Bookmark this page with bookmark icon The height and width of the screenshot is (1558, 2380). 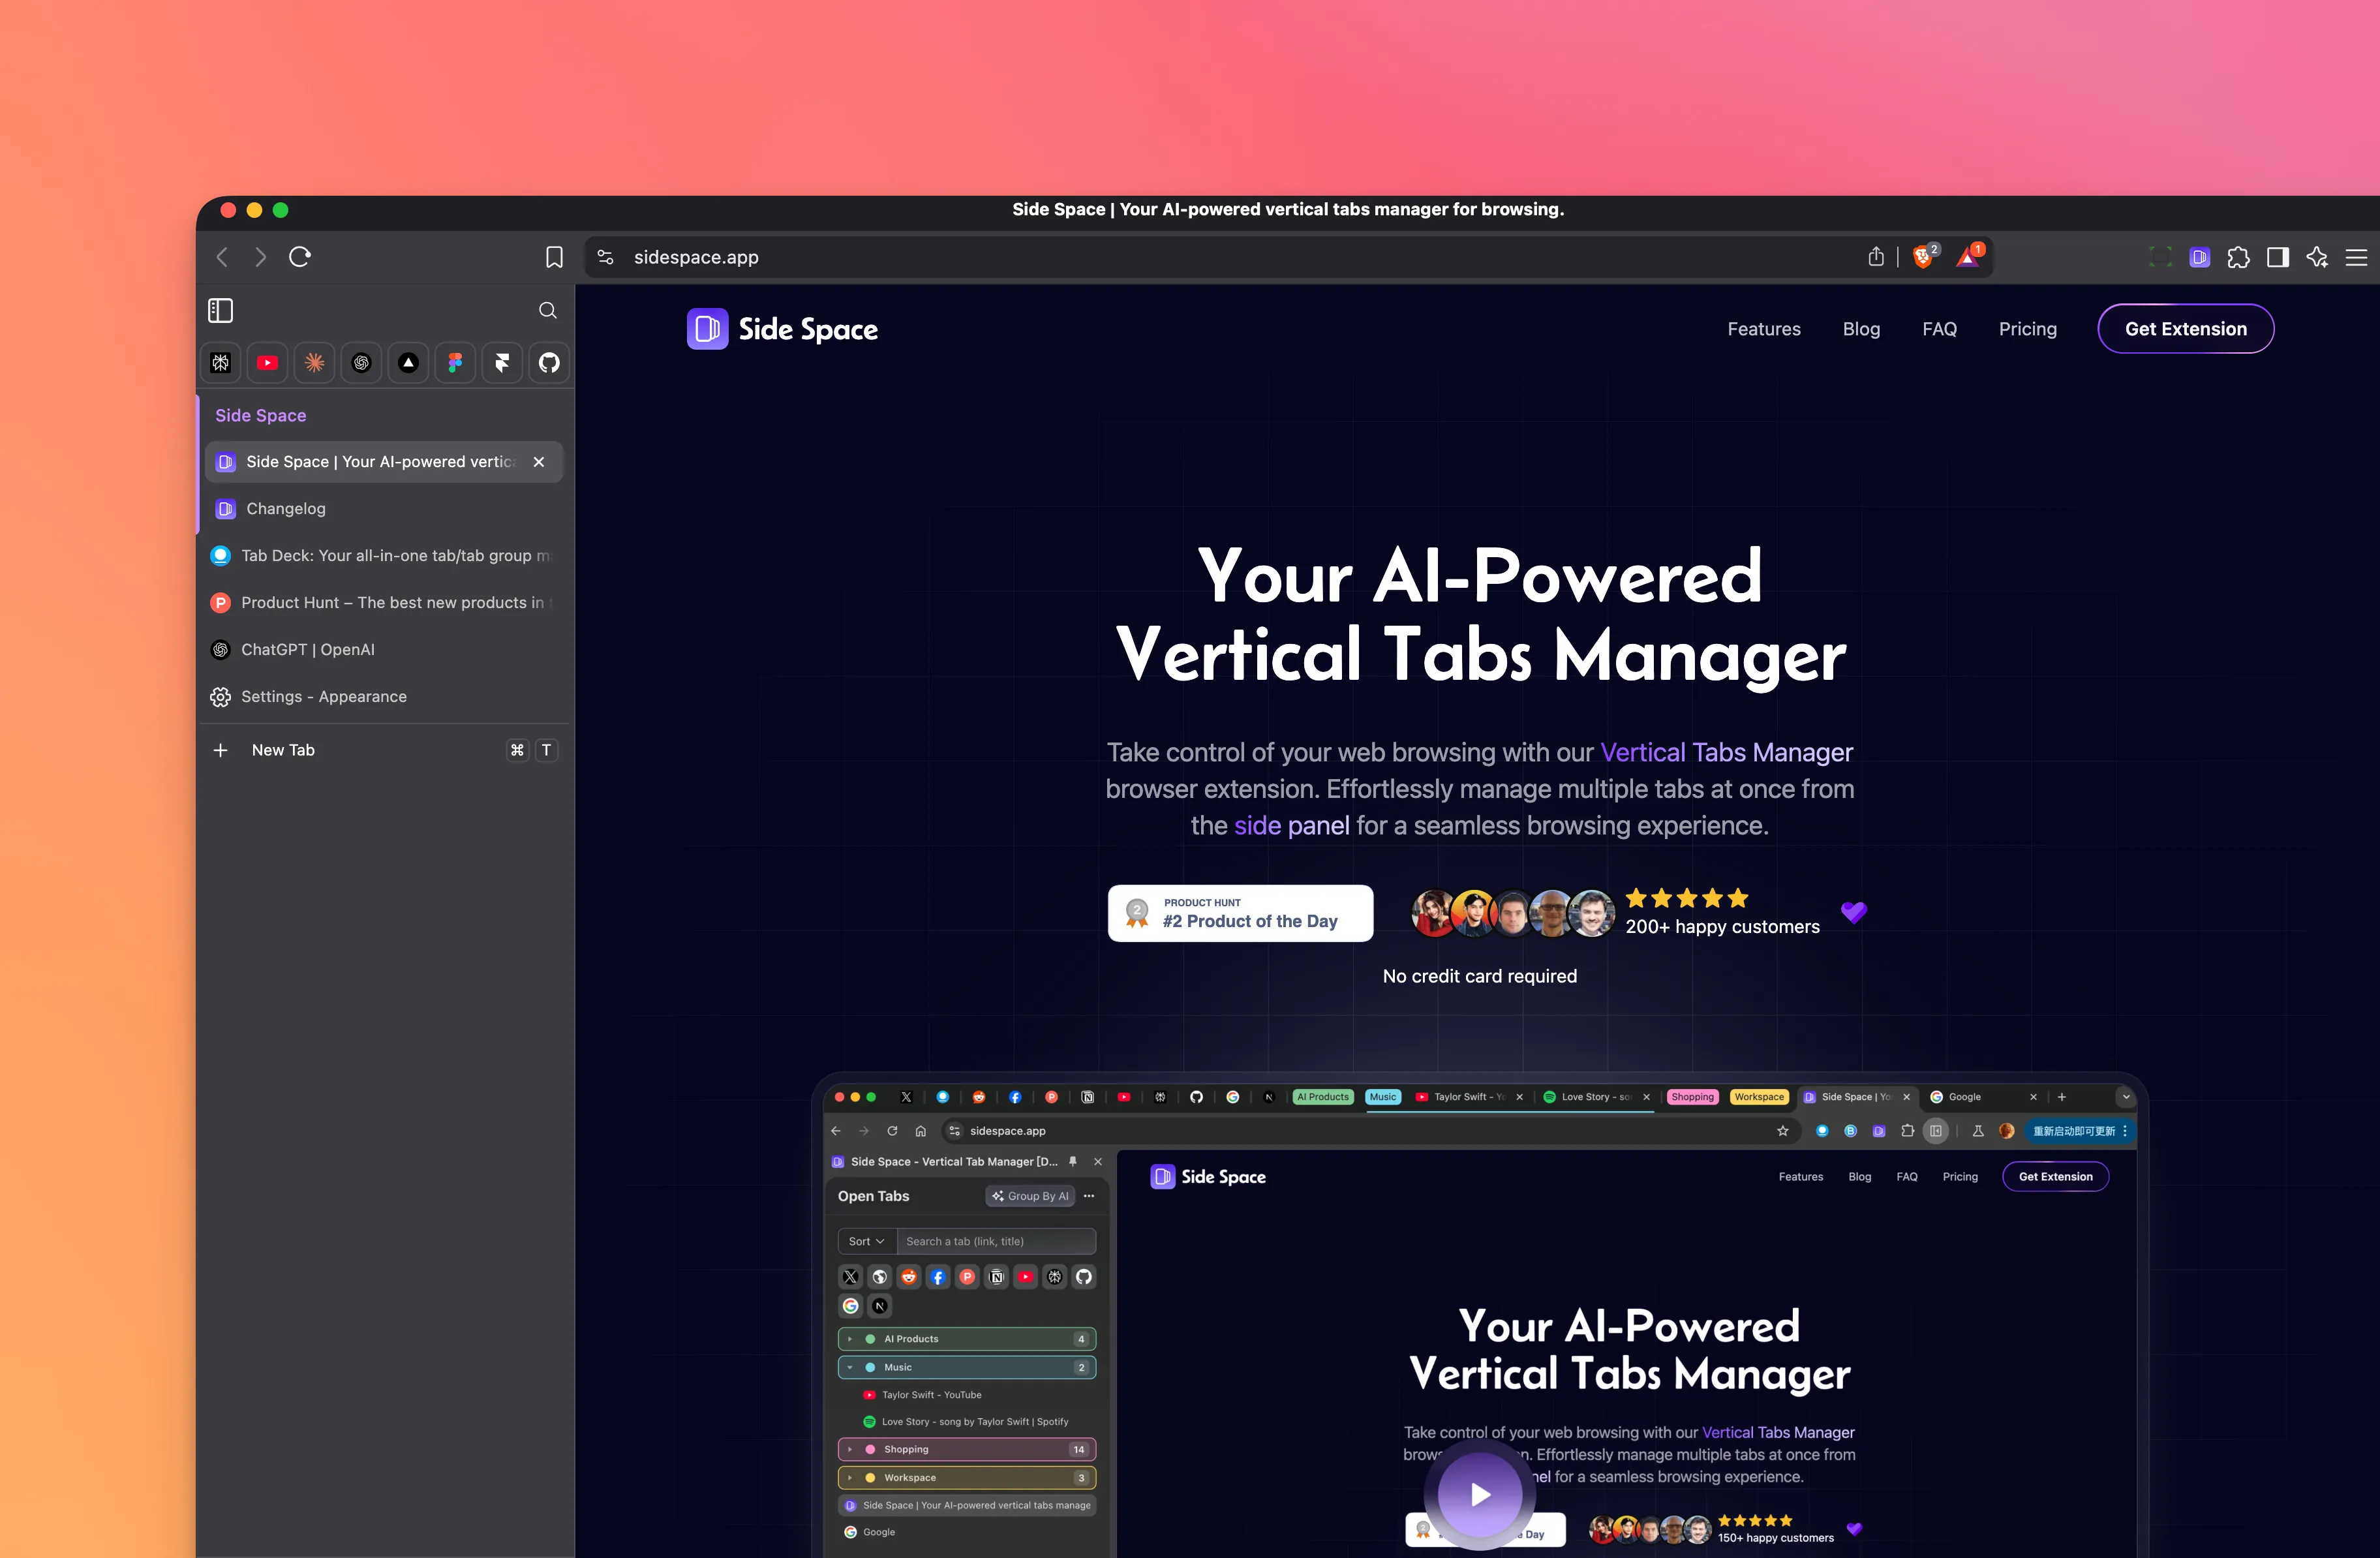[x=554, y=257]
